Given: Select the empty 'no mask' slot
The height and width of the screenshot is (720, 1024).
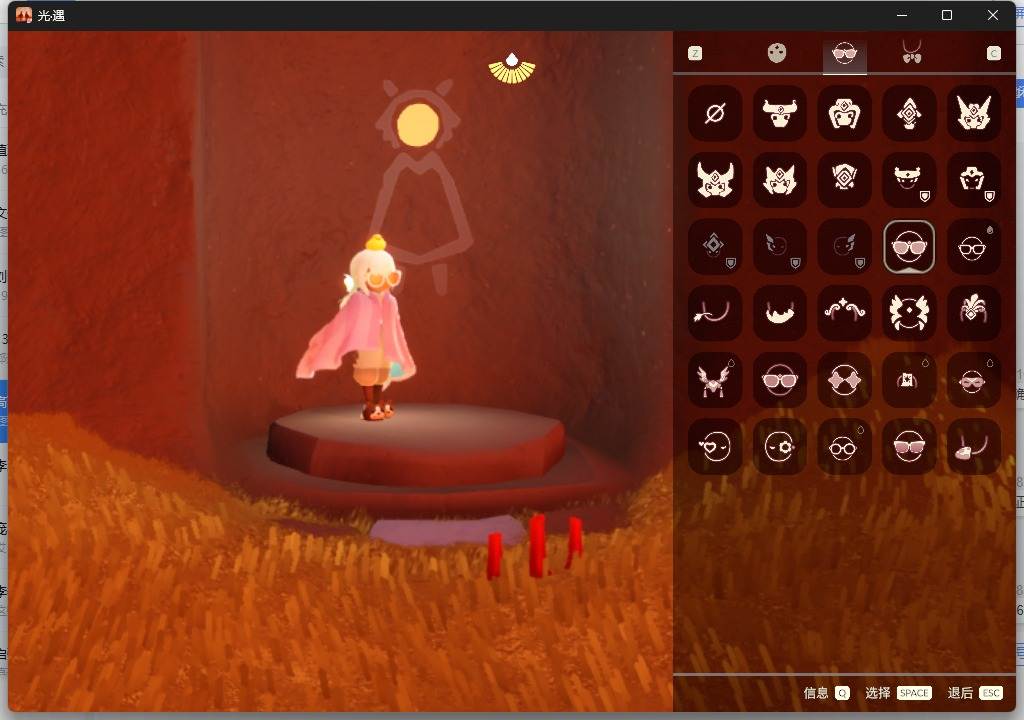Looking at the screenshot, I should coord(715,113).
